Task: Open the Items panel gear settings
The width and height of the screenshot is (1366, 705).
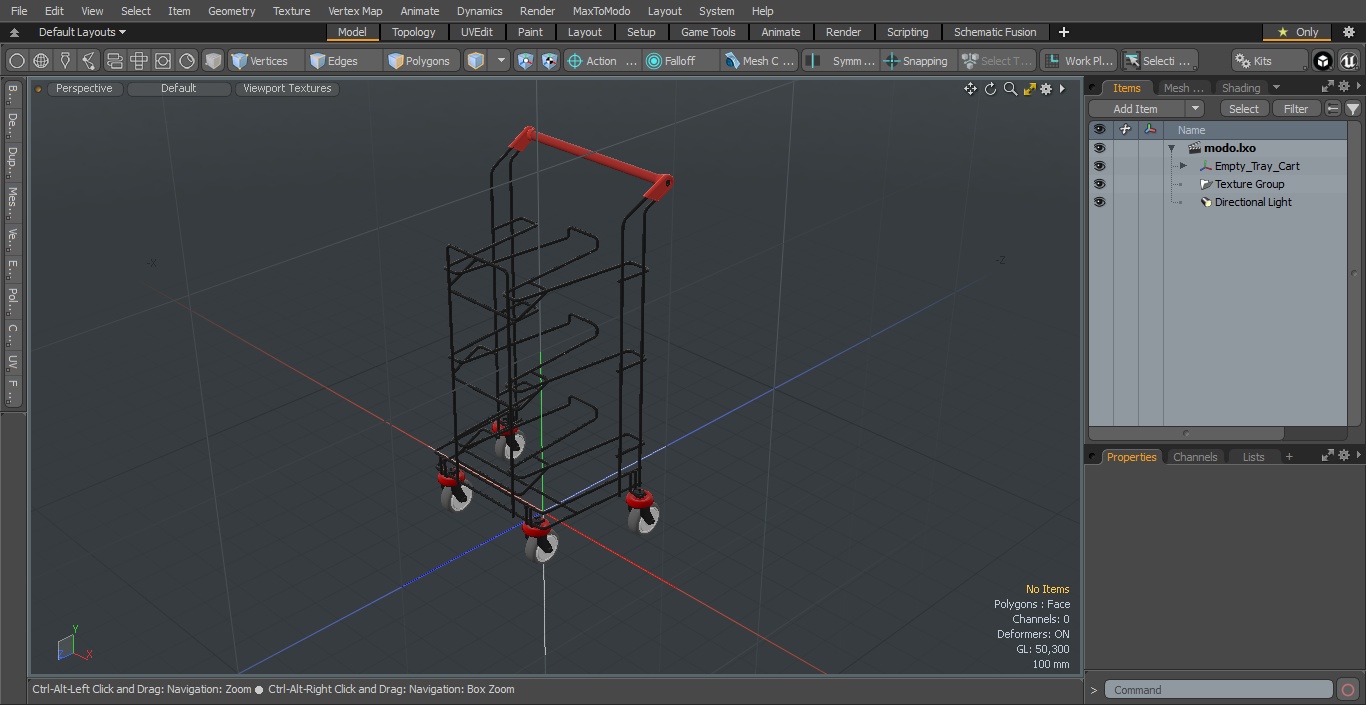Action: point(1344,87)
